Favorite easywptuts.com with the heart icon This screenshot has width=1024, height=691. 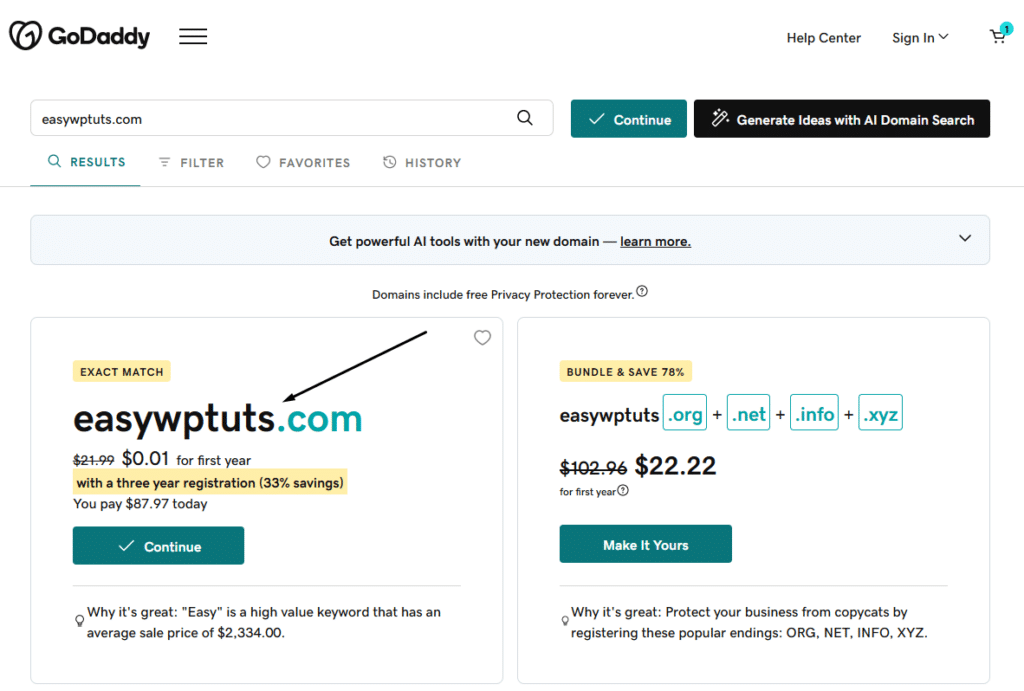(482, 338)
